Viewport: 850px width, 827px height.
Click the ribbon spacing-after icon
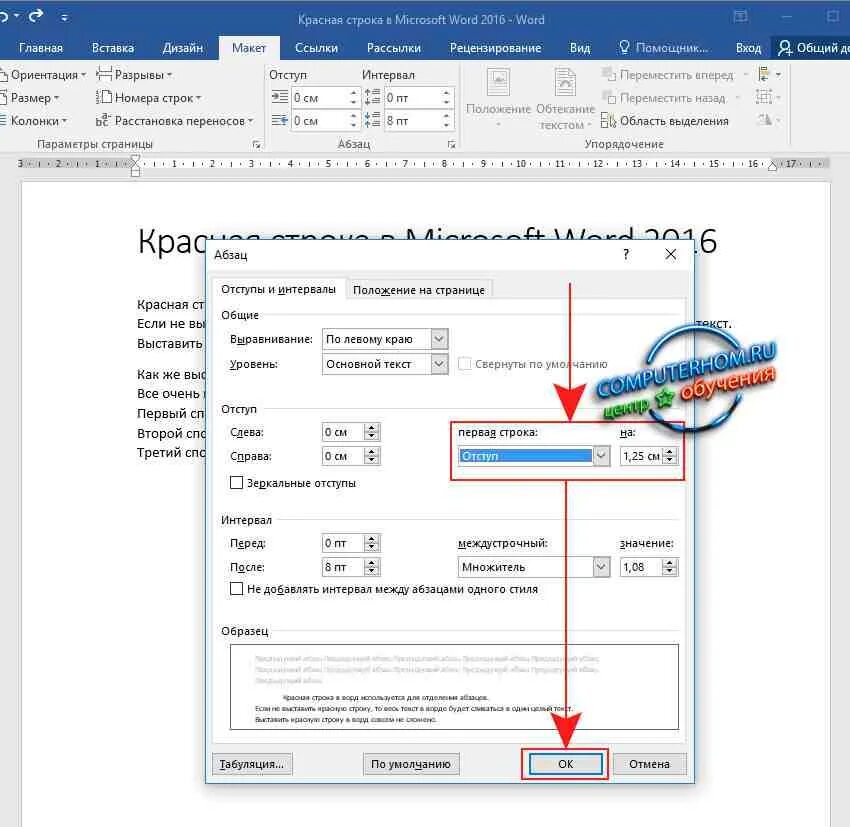click(372, 120)
